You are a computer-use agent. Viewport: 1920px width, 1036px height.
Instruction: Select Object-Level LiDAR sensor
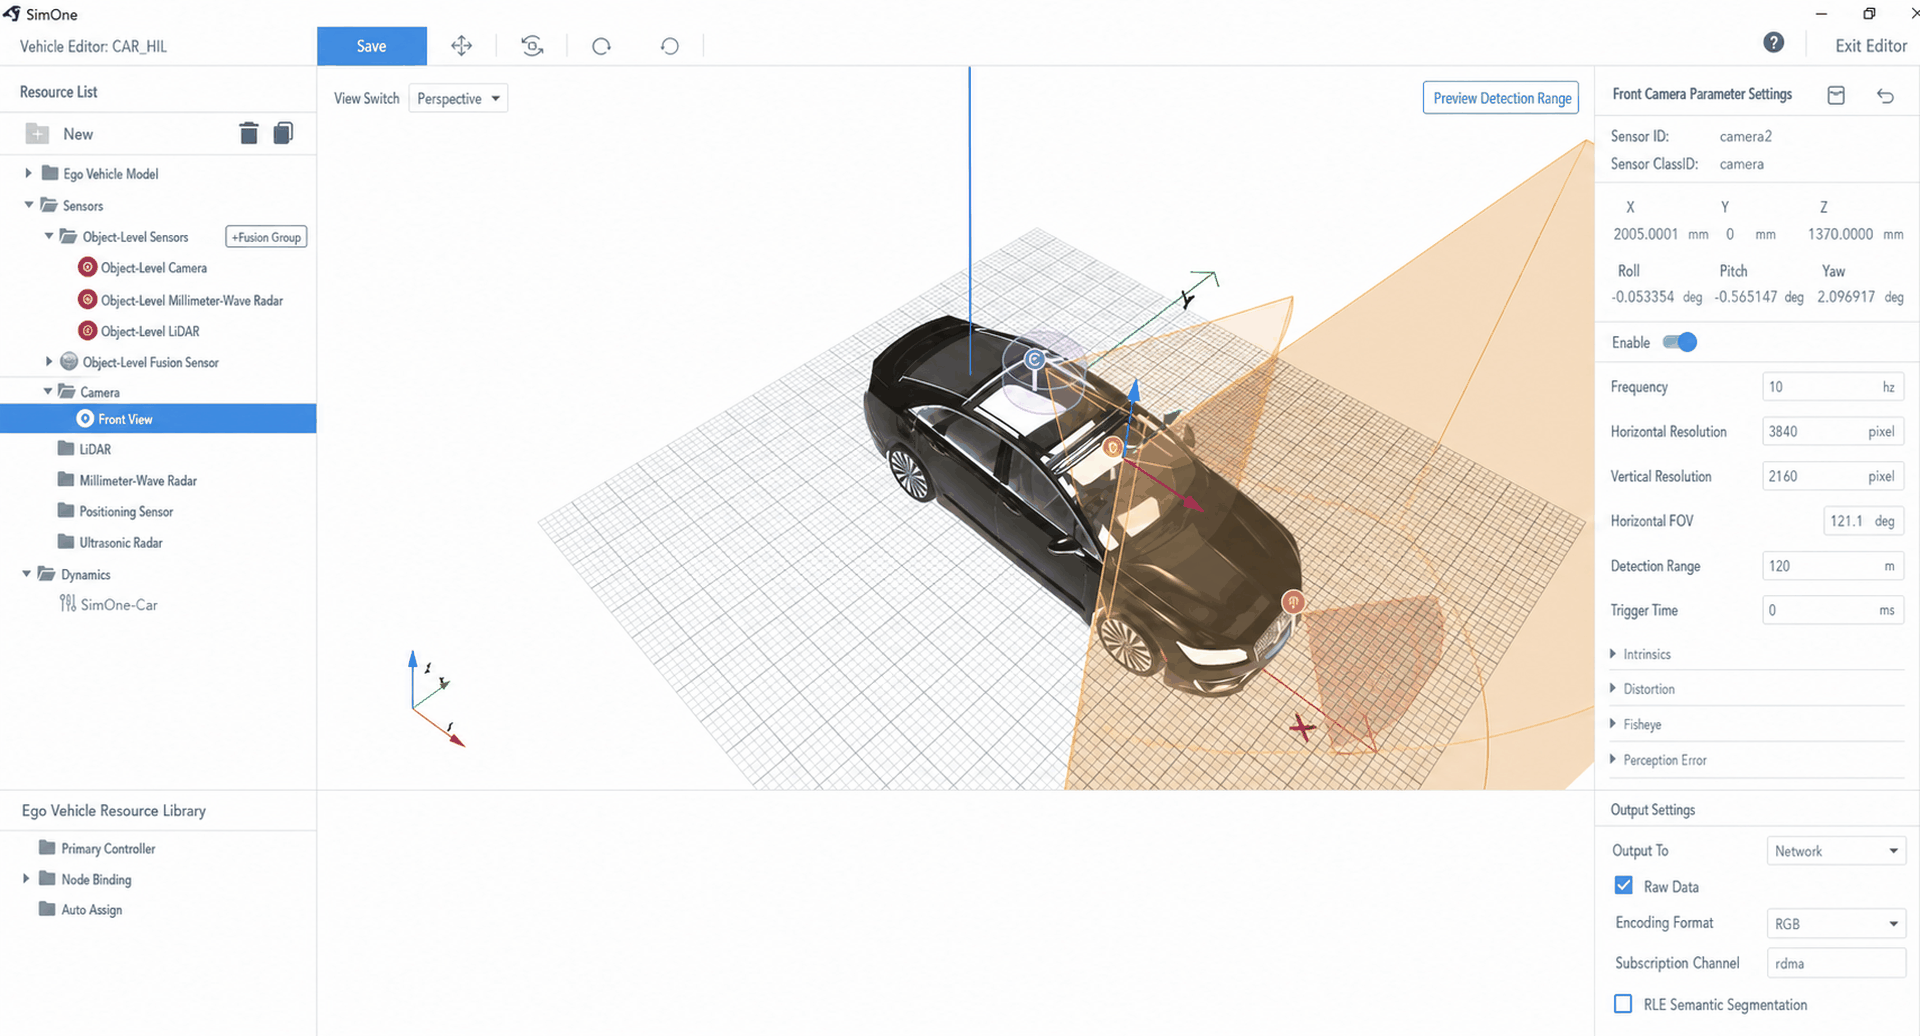click(x=149, y=331)
